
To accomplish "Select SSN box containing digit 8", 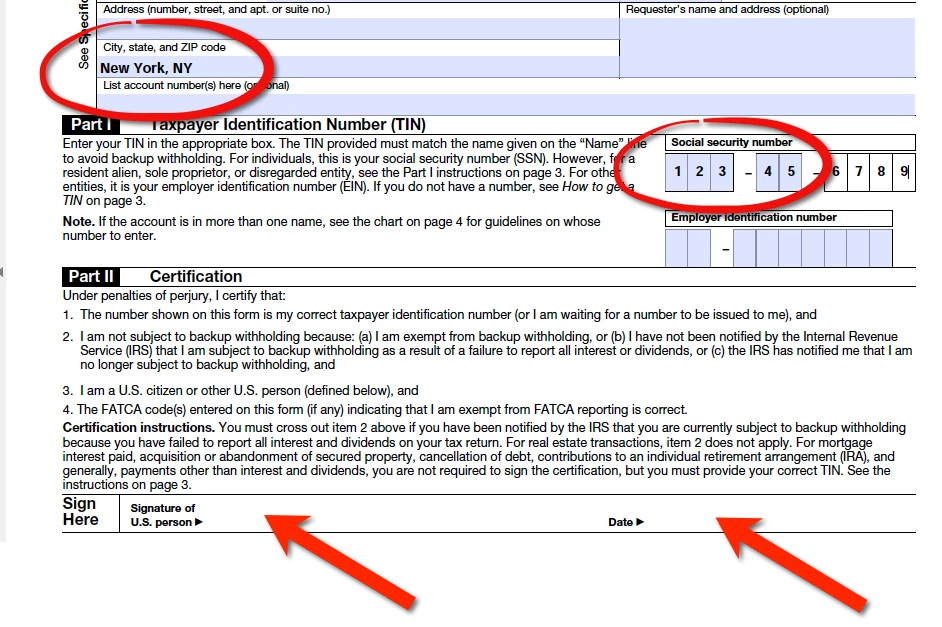I will click(x=881, y=172).
